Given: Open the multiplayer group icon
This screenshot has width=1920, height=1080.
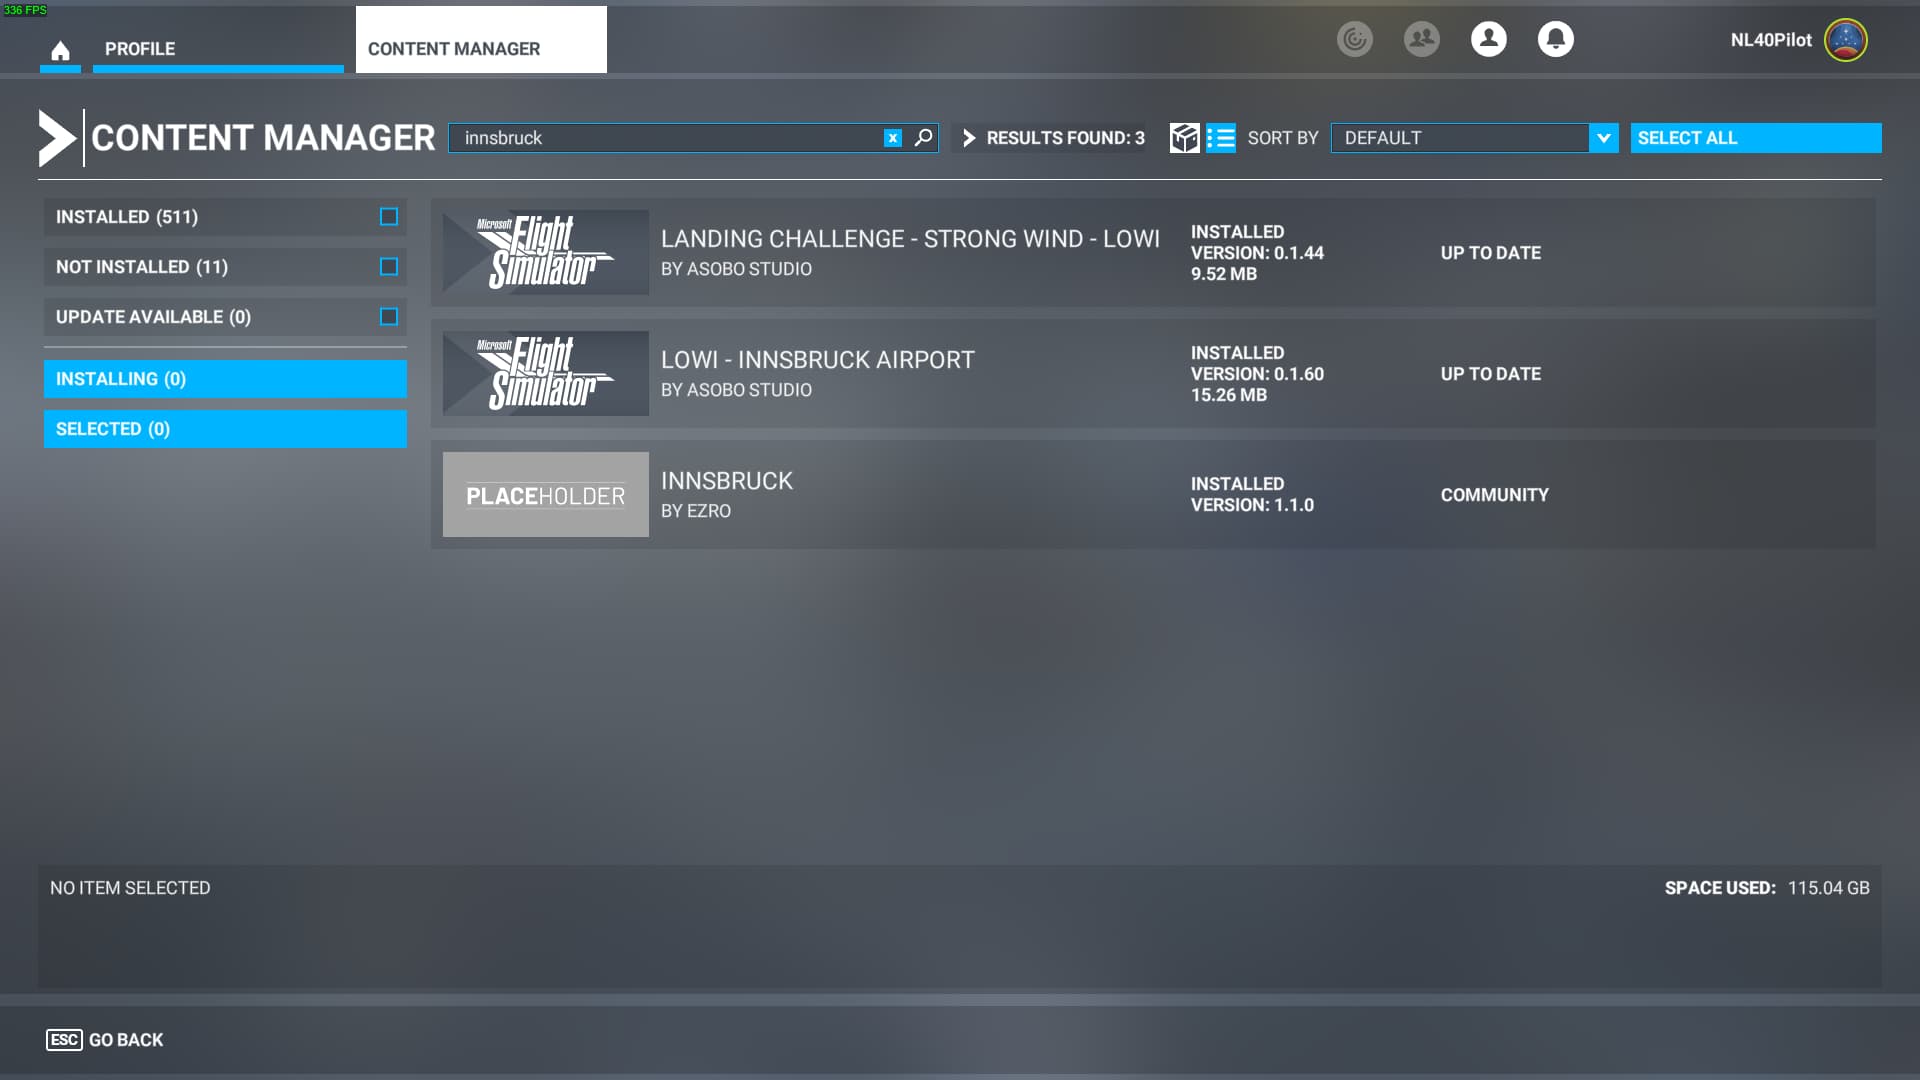Looking at the screenshot, I should point(1422,39).
